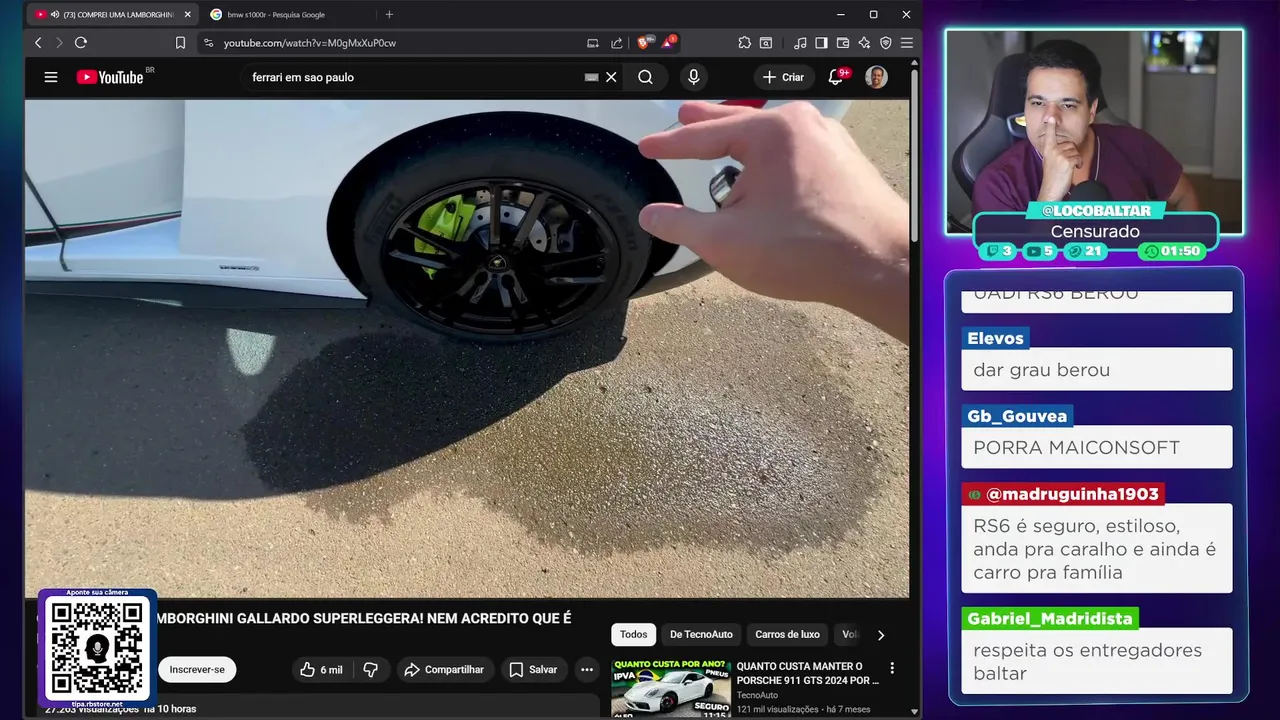The height and width of the screenshot is (720, 1280).
Task: Close the Lamborghini YouTube tab
Action: [x=187, y=15]
